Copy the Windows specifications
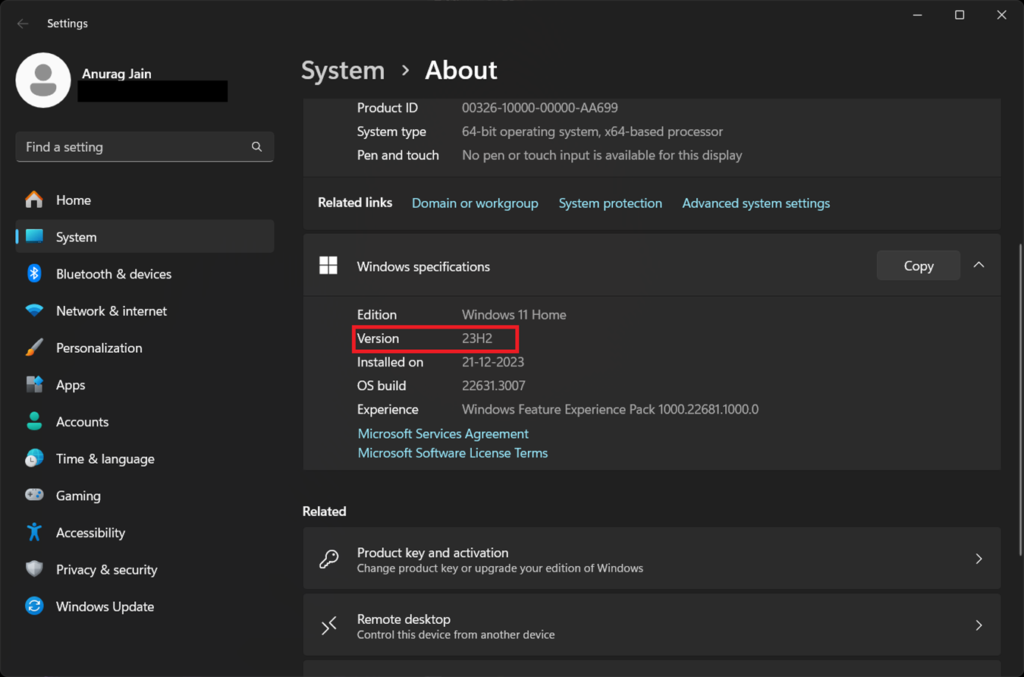This screenshot has width=1024, height=677. point(918,266)
